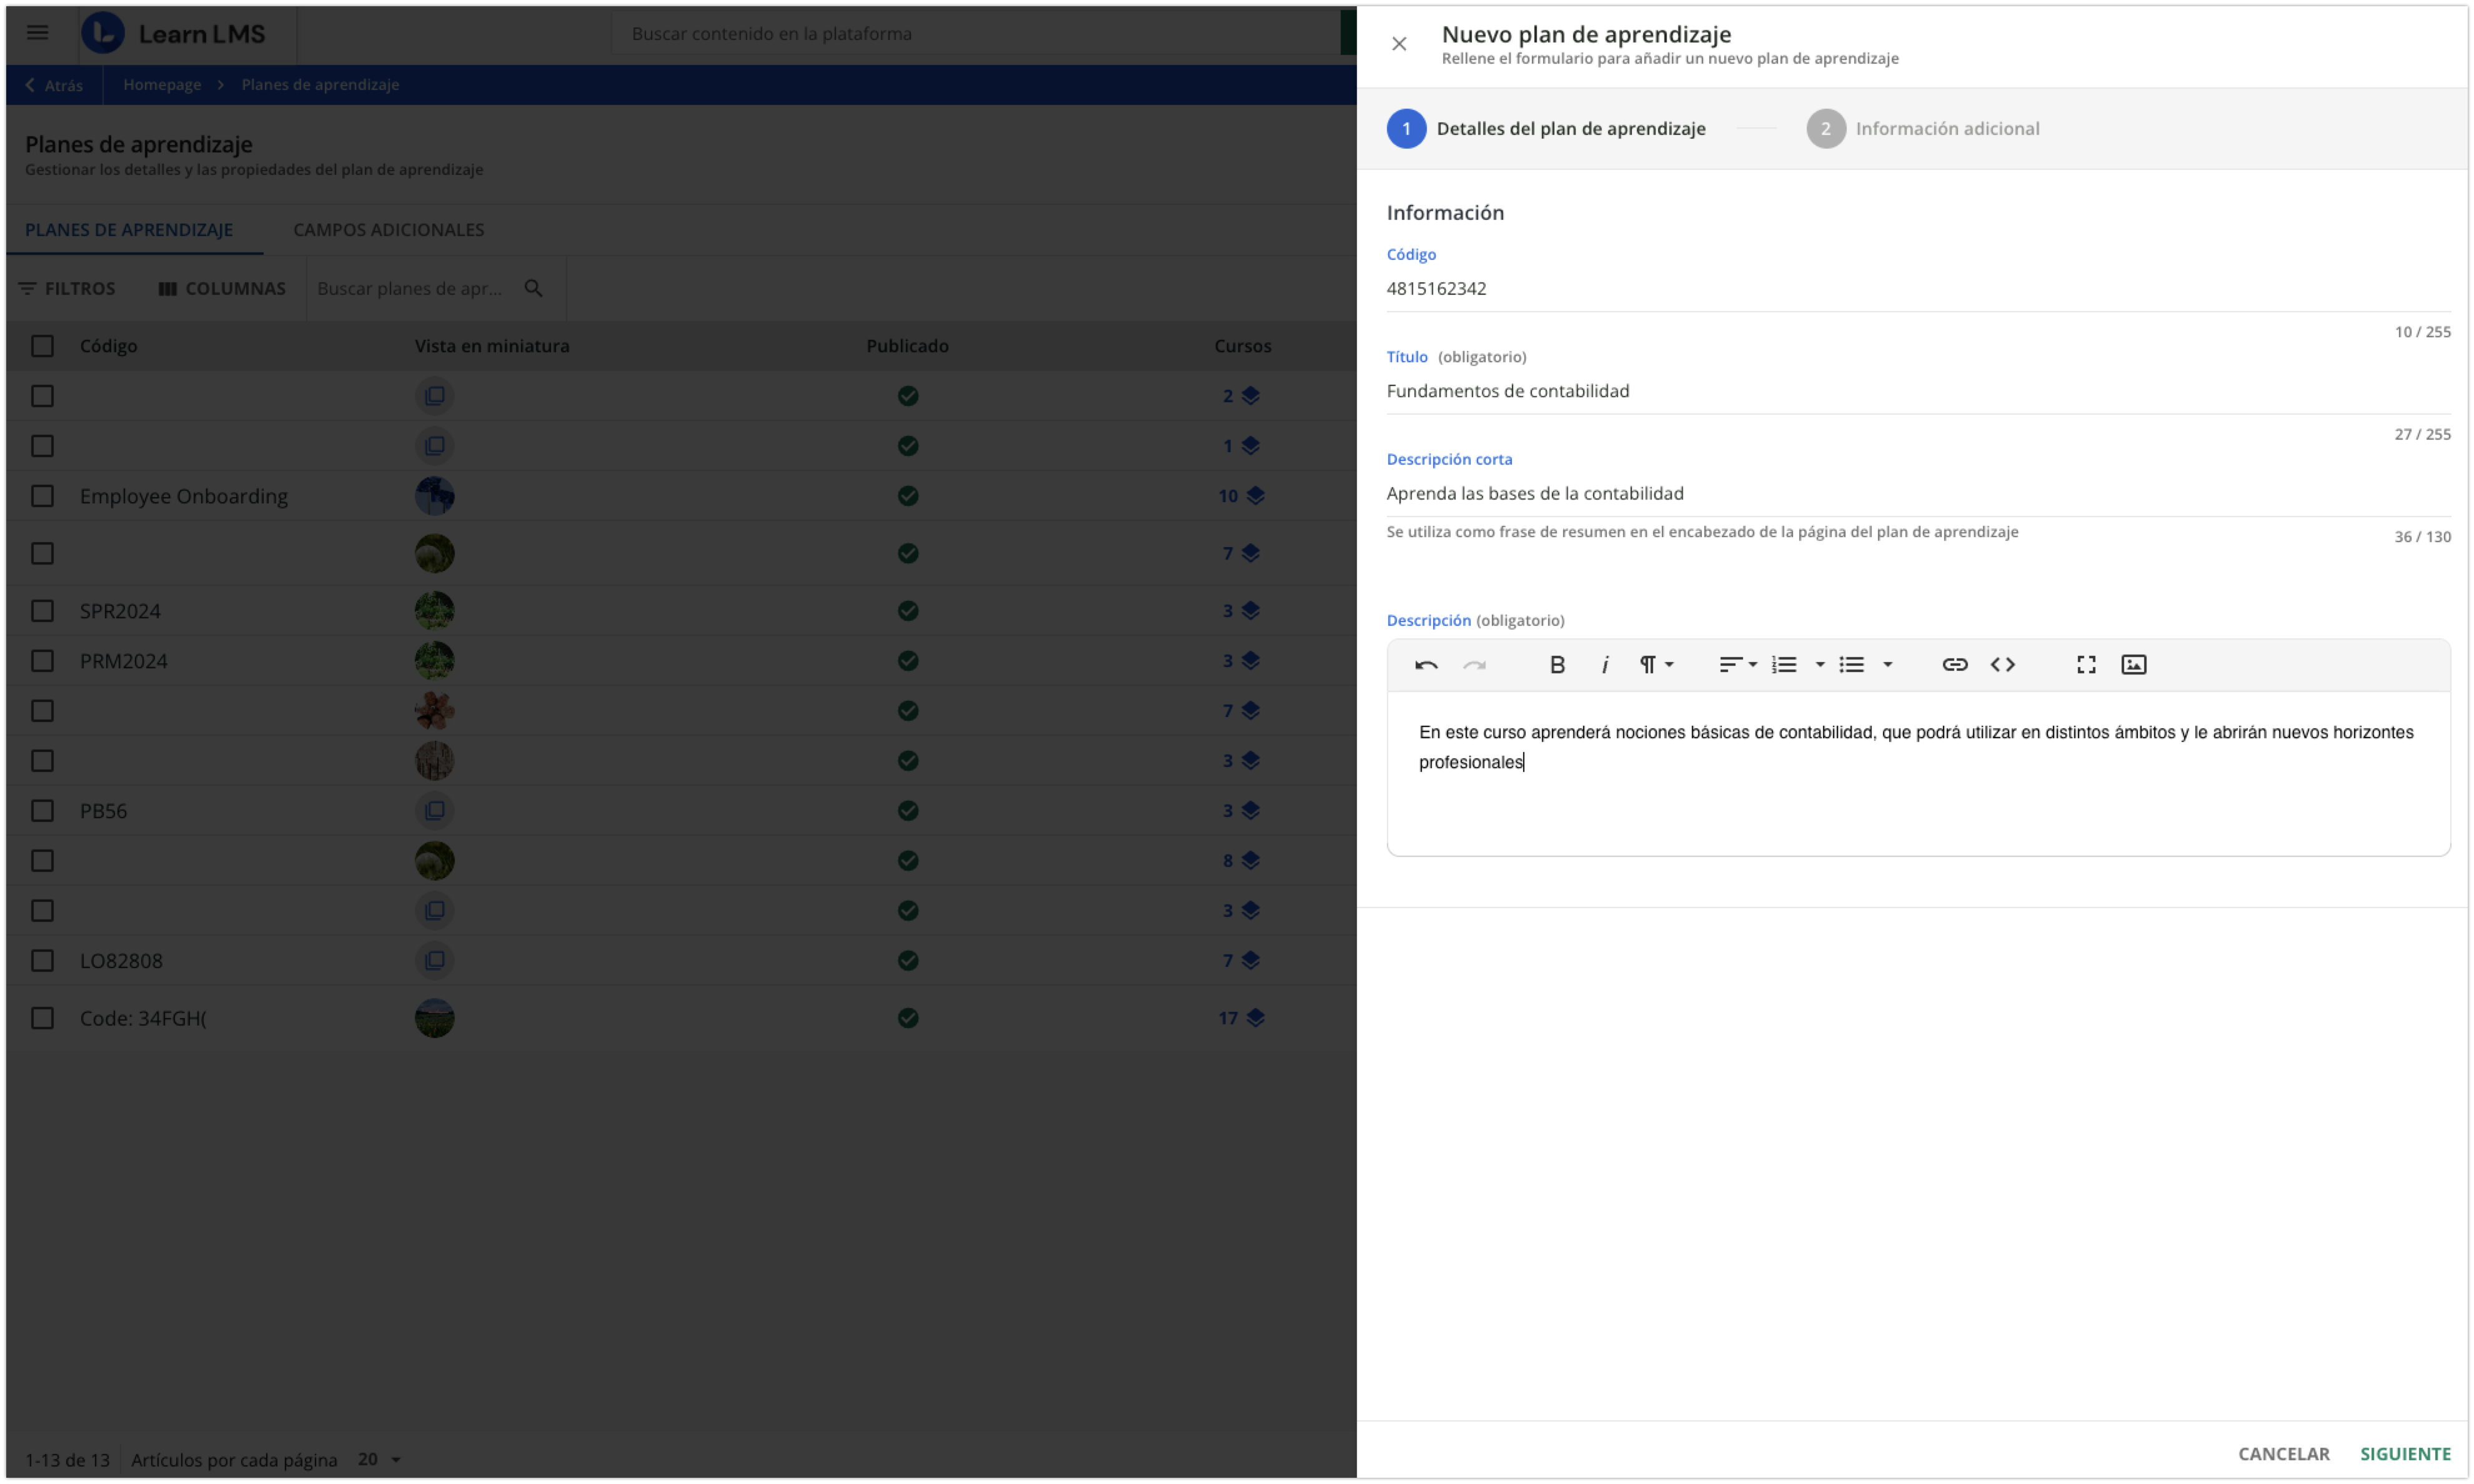Switch to Campos adicionales tab
The image size is (2474, 1484).
coord(388,230)
